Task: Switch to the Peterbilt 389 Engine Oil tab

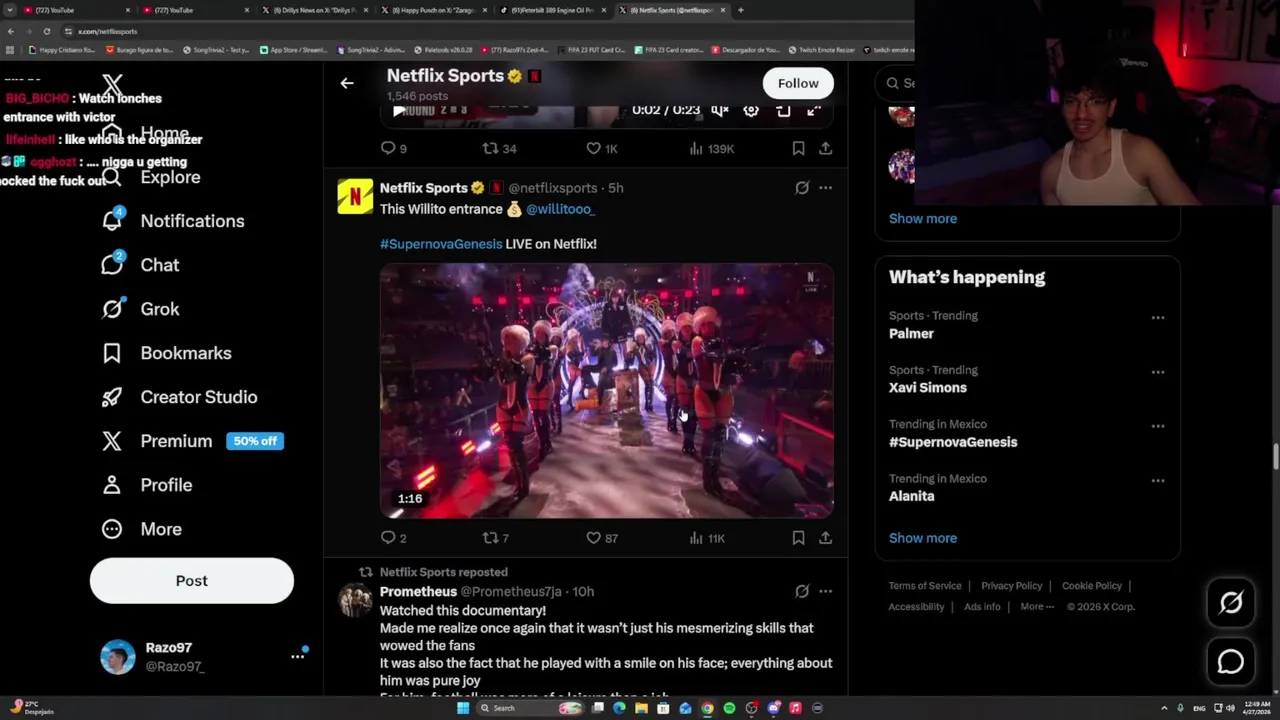Action: click(552, 10)
